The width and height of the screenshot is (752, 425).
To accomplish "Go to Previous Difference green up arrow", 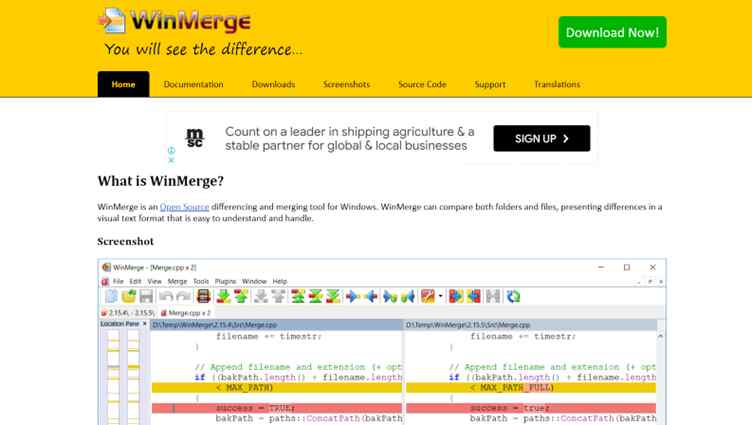I will click(241, 296).
